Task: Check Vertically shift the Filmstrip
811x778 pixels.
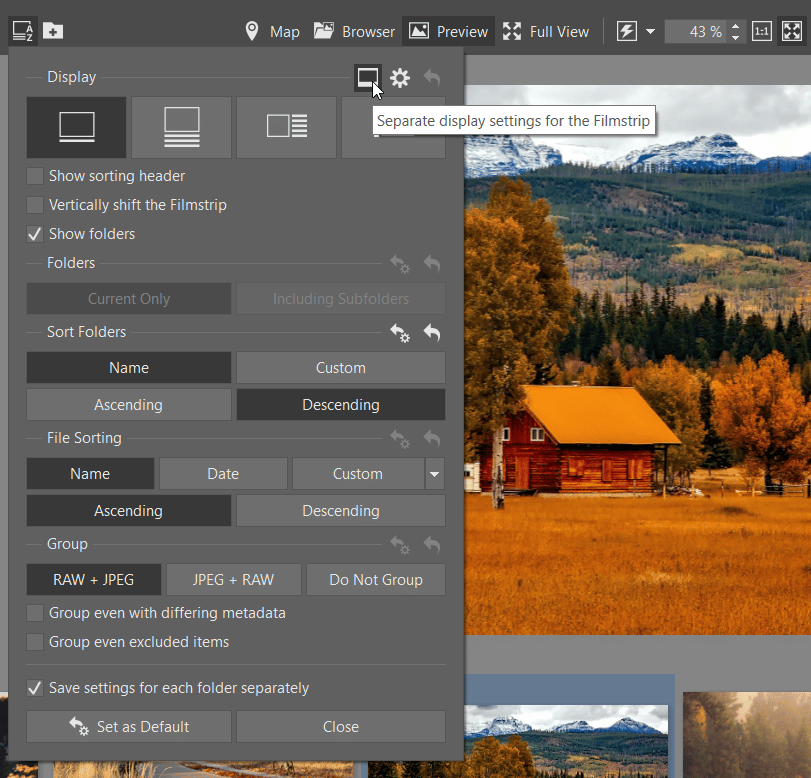Action: coord(35,204)
